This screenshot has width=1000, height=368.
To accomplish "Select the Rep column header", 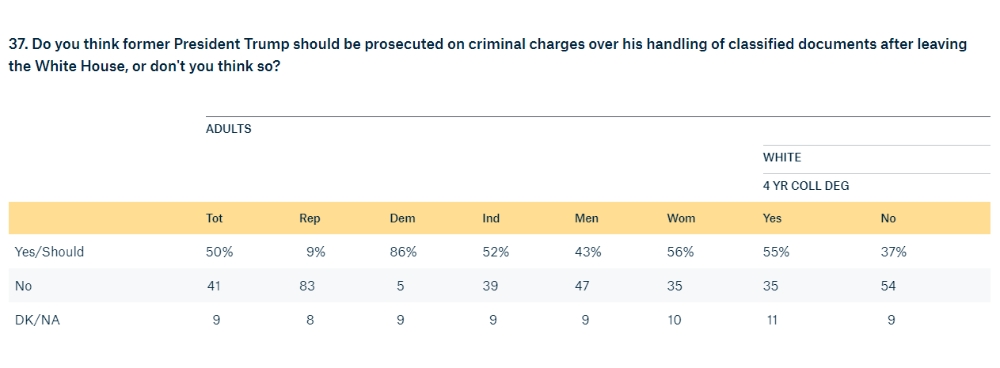I will click(x=309, y=219).
